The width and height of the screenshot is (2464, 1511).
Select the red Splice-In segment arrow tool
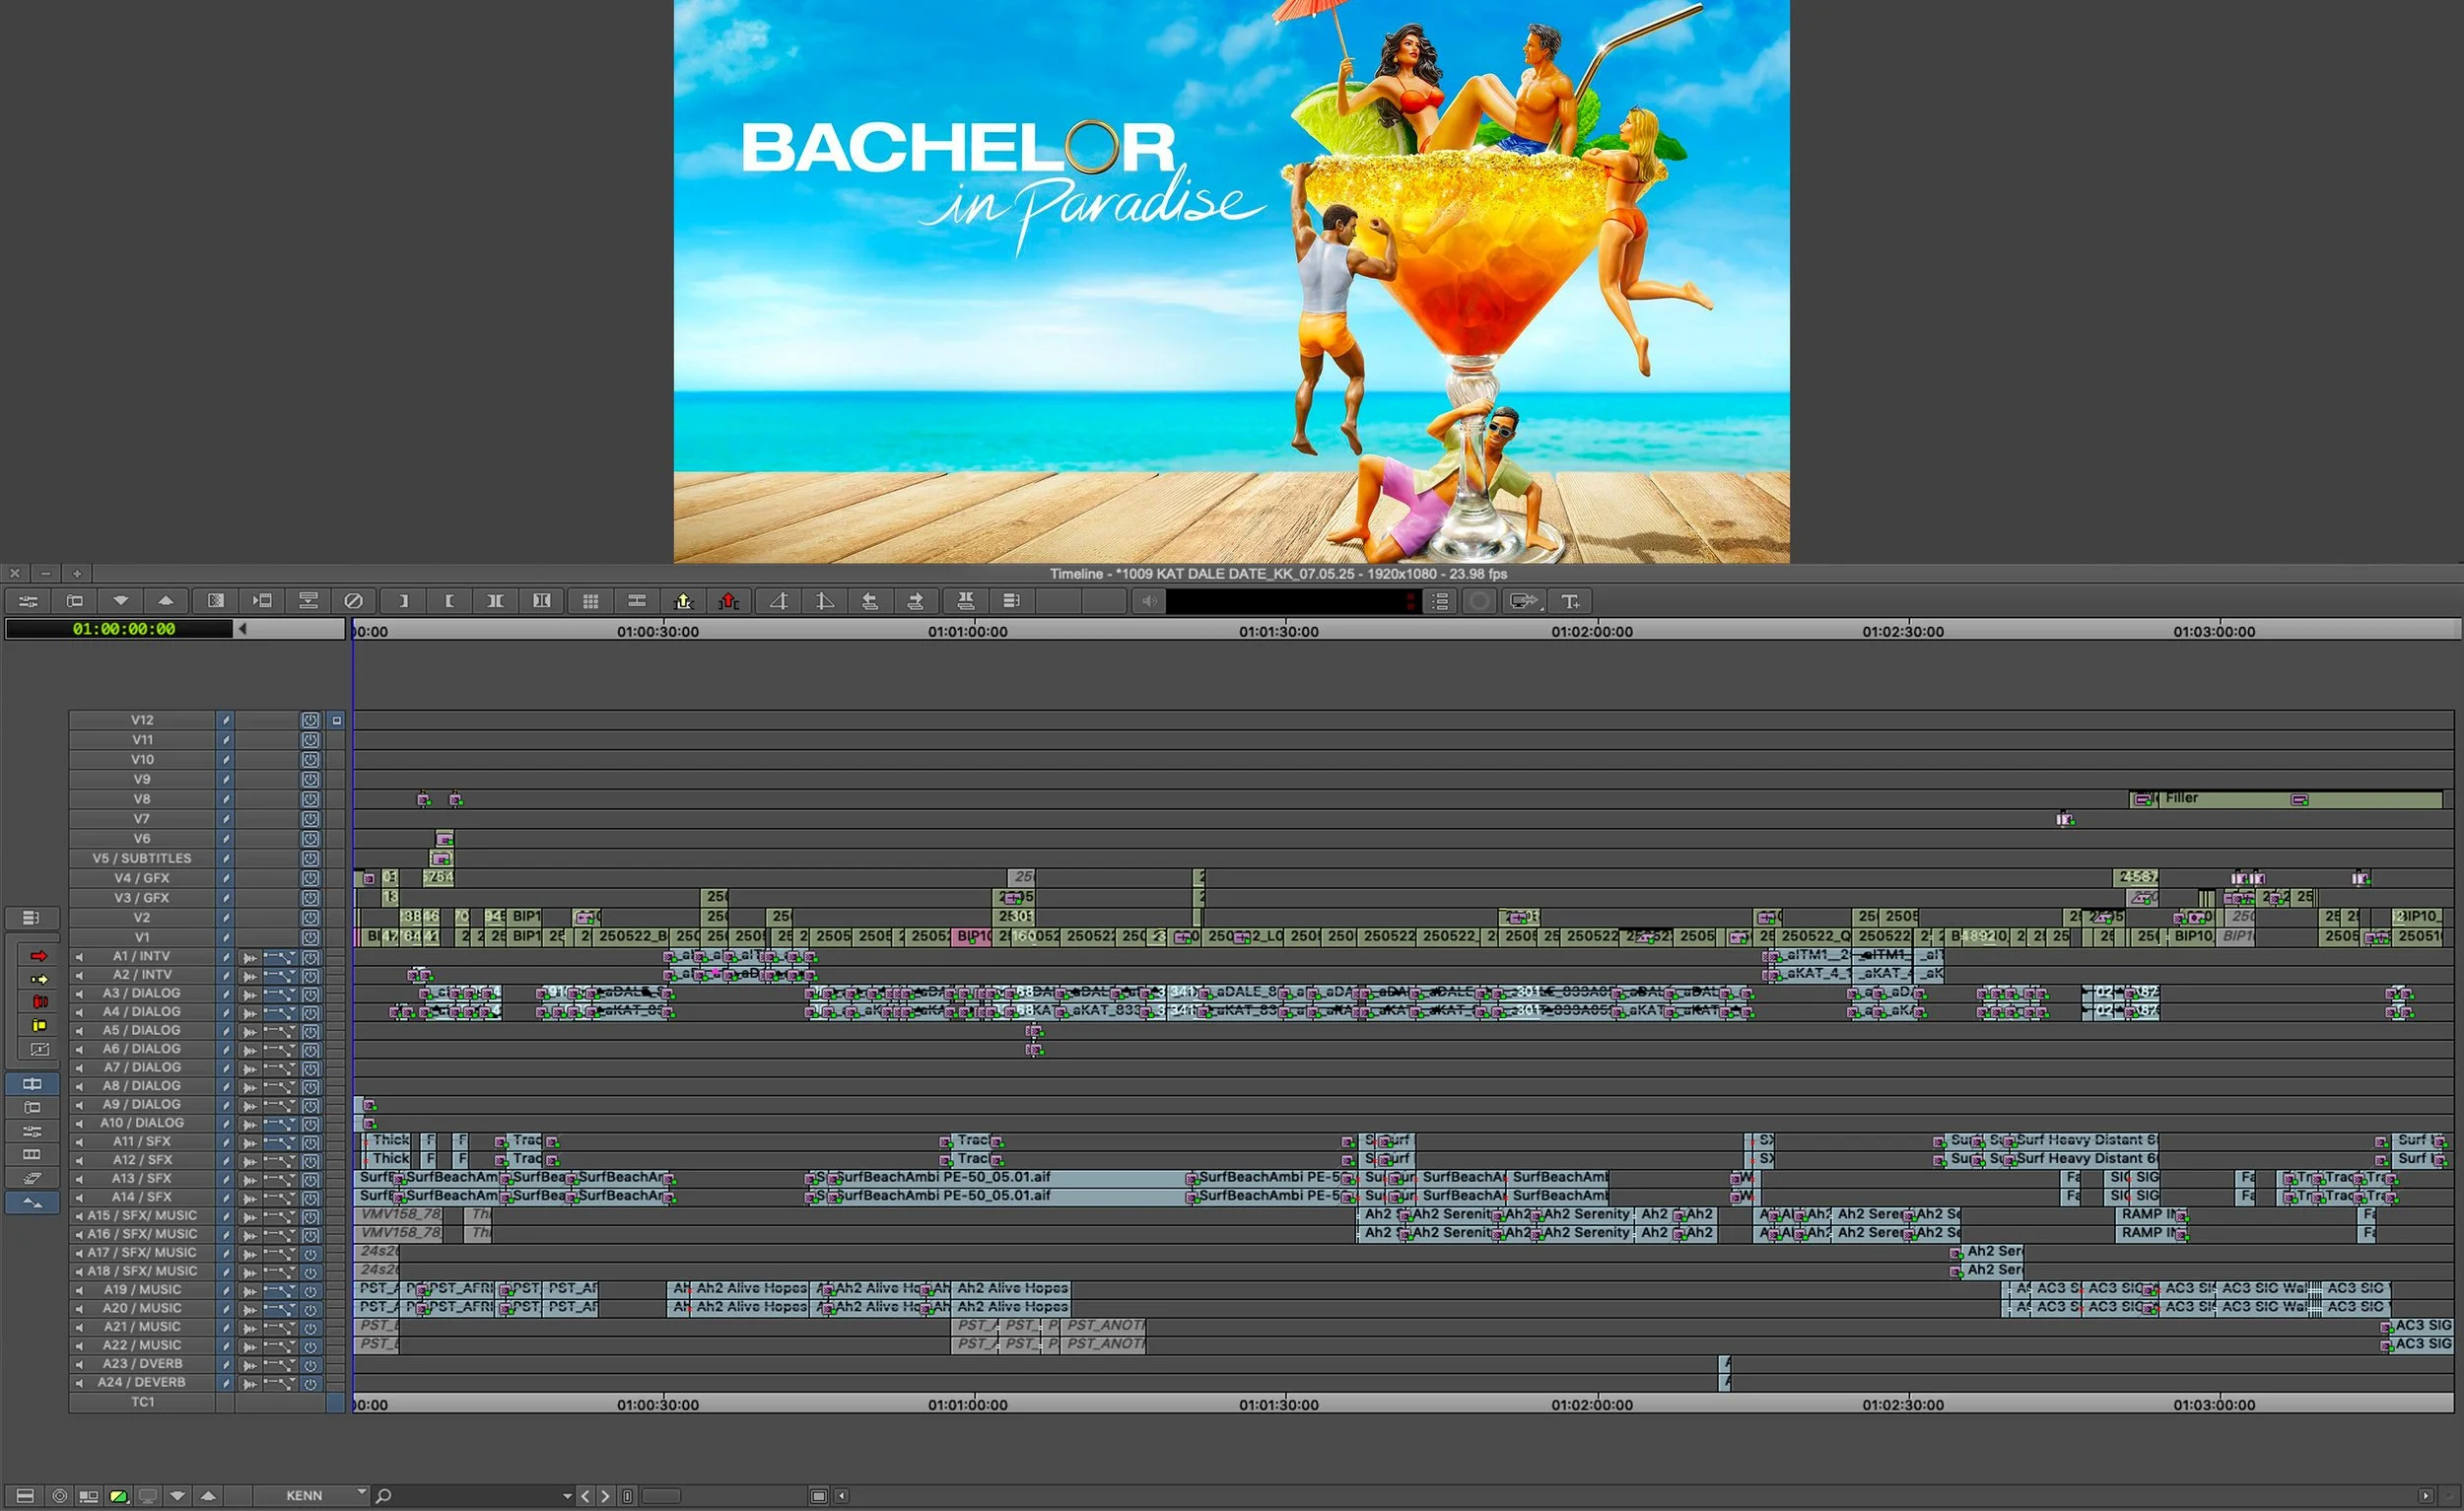[x=39, y=956]
